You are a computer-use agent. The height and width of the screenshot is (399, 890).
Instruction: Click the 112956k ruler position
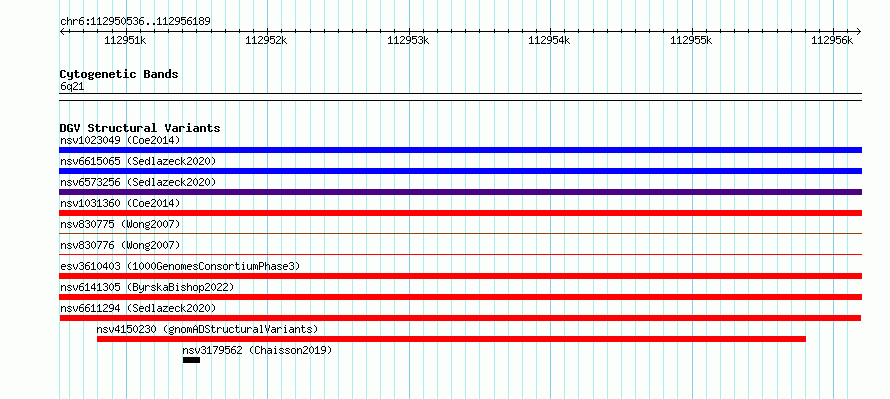pyautogui.click(x=832, y=41)
